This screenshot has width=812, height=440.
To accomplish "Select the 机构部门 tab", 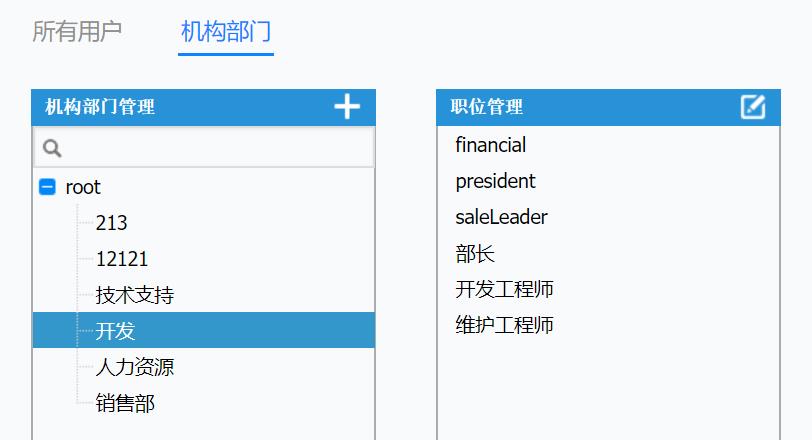I will 226,32.
